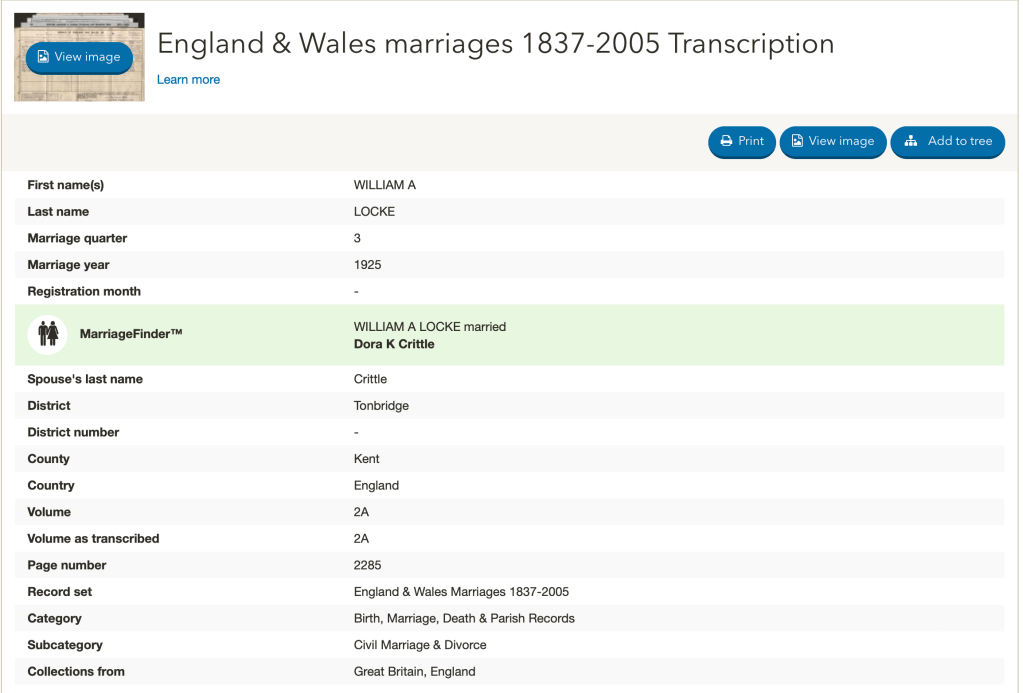
Task: Open View image button in the toolbar
Action: click(x=832, y=142)
